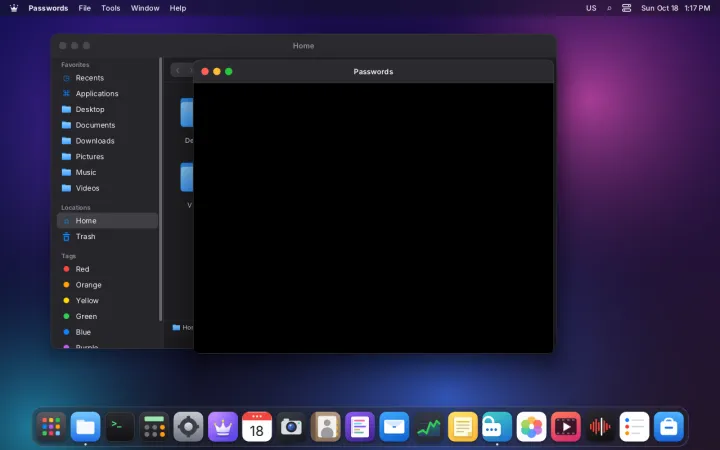Open Desktop folder in Files sidebar

[x=107, y=109]
